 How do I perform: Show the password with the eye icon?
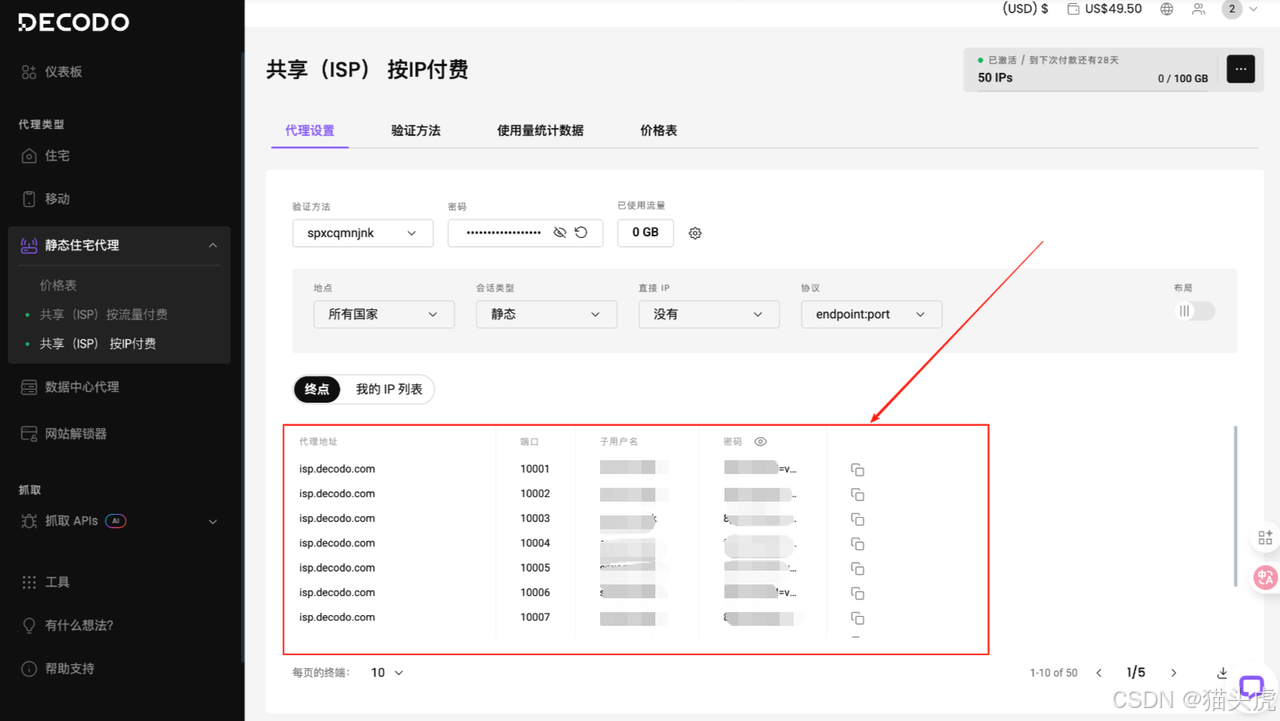(x=561, y=233)
